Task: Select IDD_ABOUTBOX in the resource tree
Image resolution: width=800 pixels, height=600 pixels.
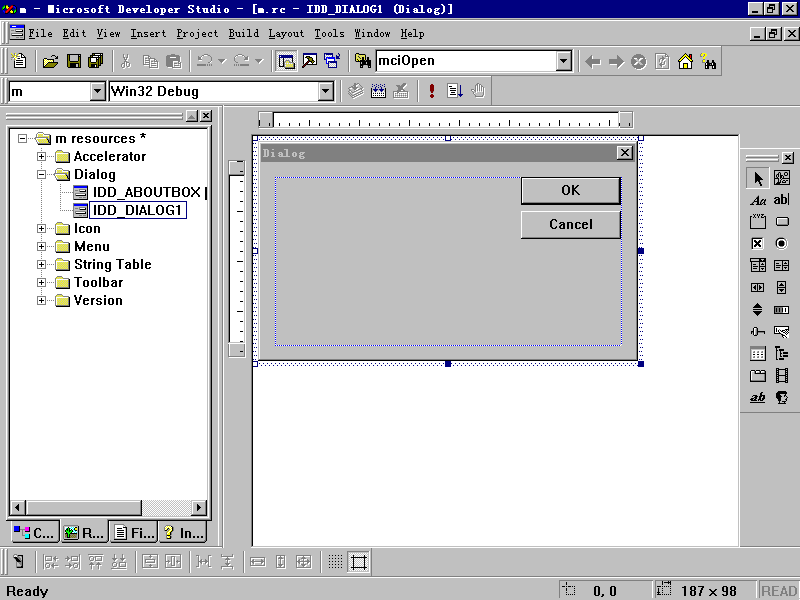Action: (147, 192)
